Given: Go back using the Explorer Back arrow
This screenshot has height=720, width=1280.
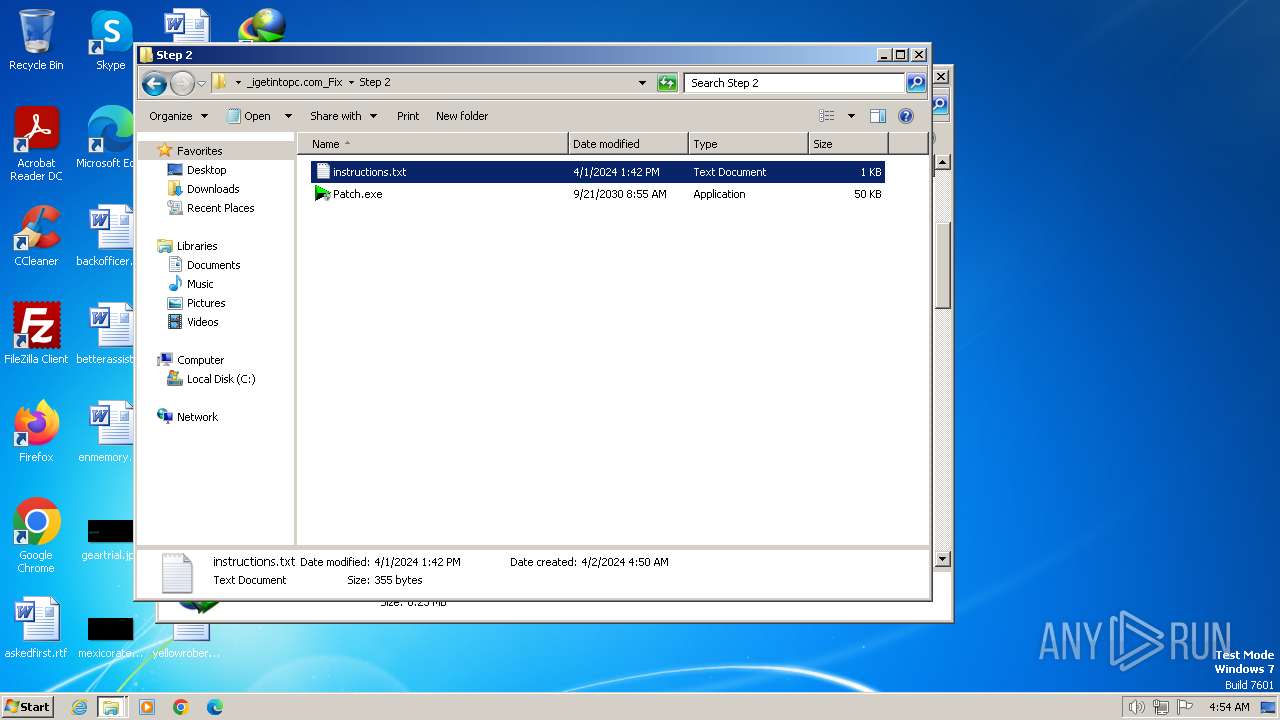Looking at the screenshot, I should click(x=154, y=83).
